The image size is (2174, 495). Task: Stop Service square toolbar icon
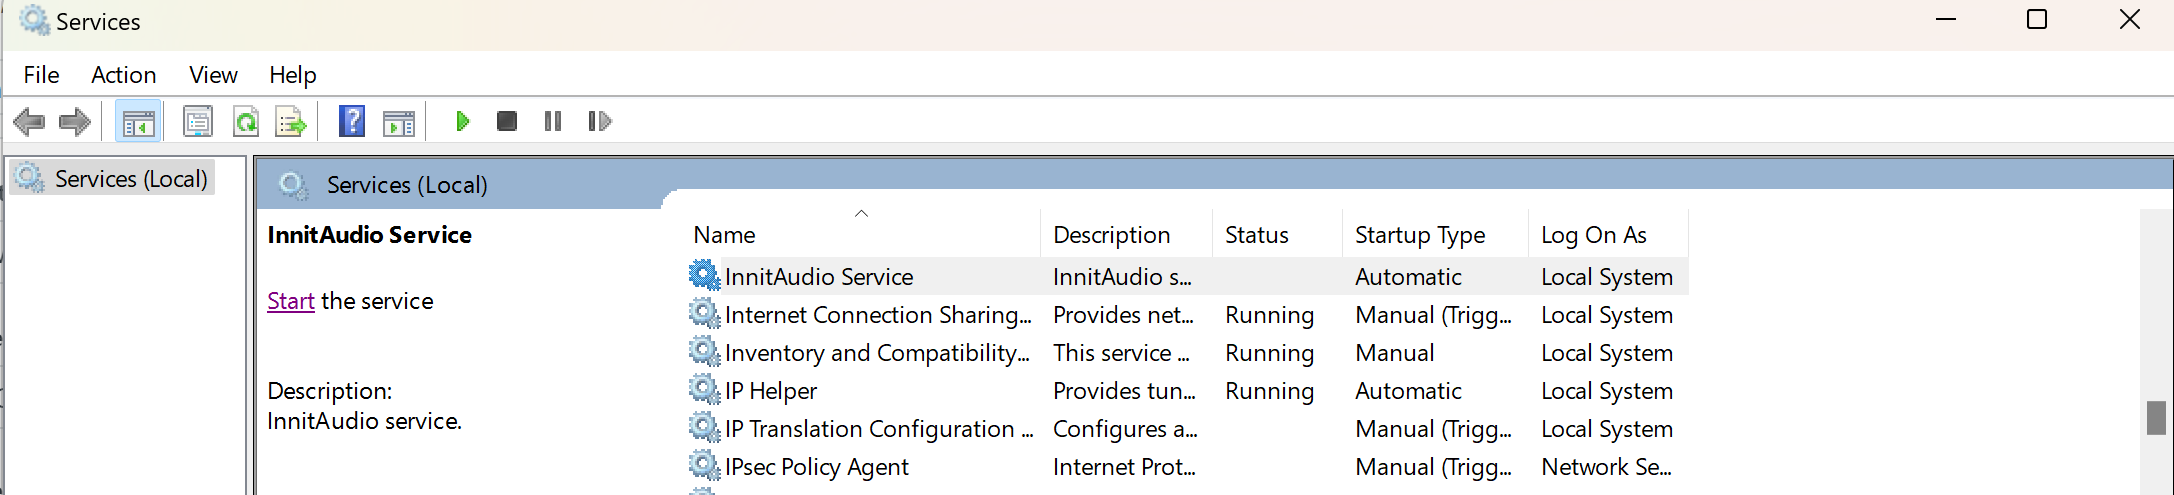point(507,122)
